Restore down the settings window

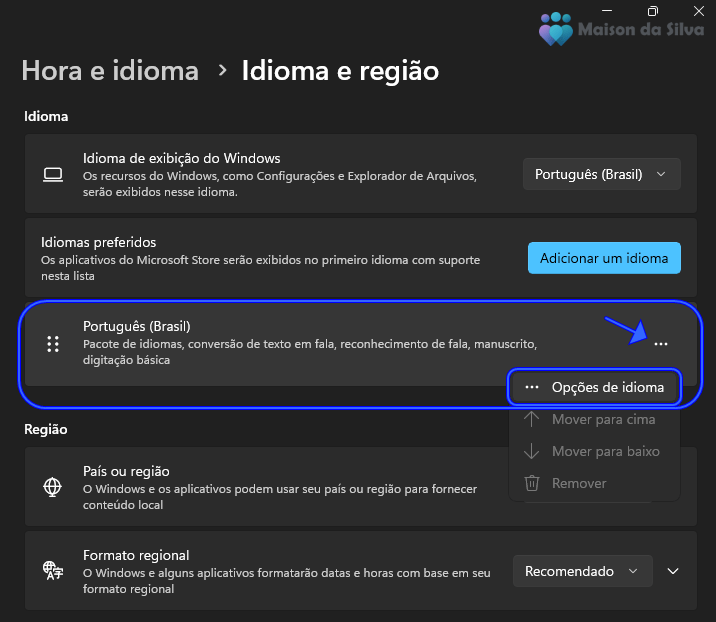click(x=653, y=11)
